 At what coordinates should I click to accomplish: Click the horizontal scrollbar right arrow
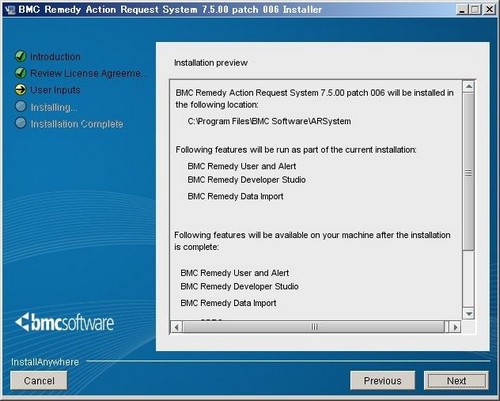click(x=455, y=327)
